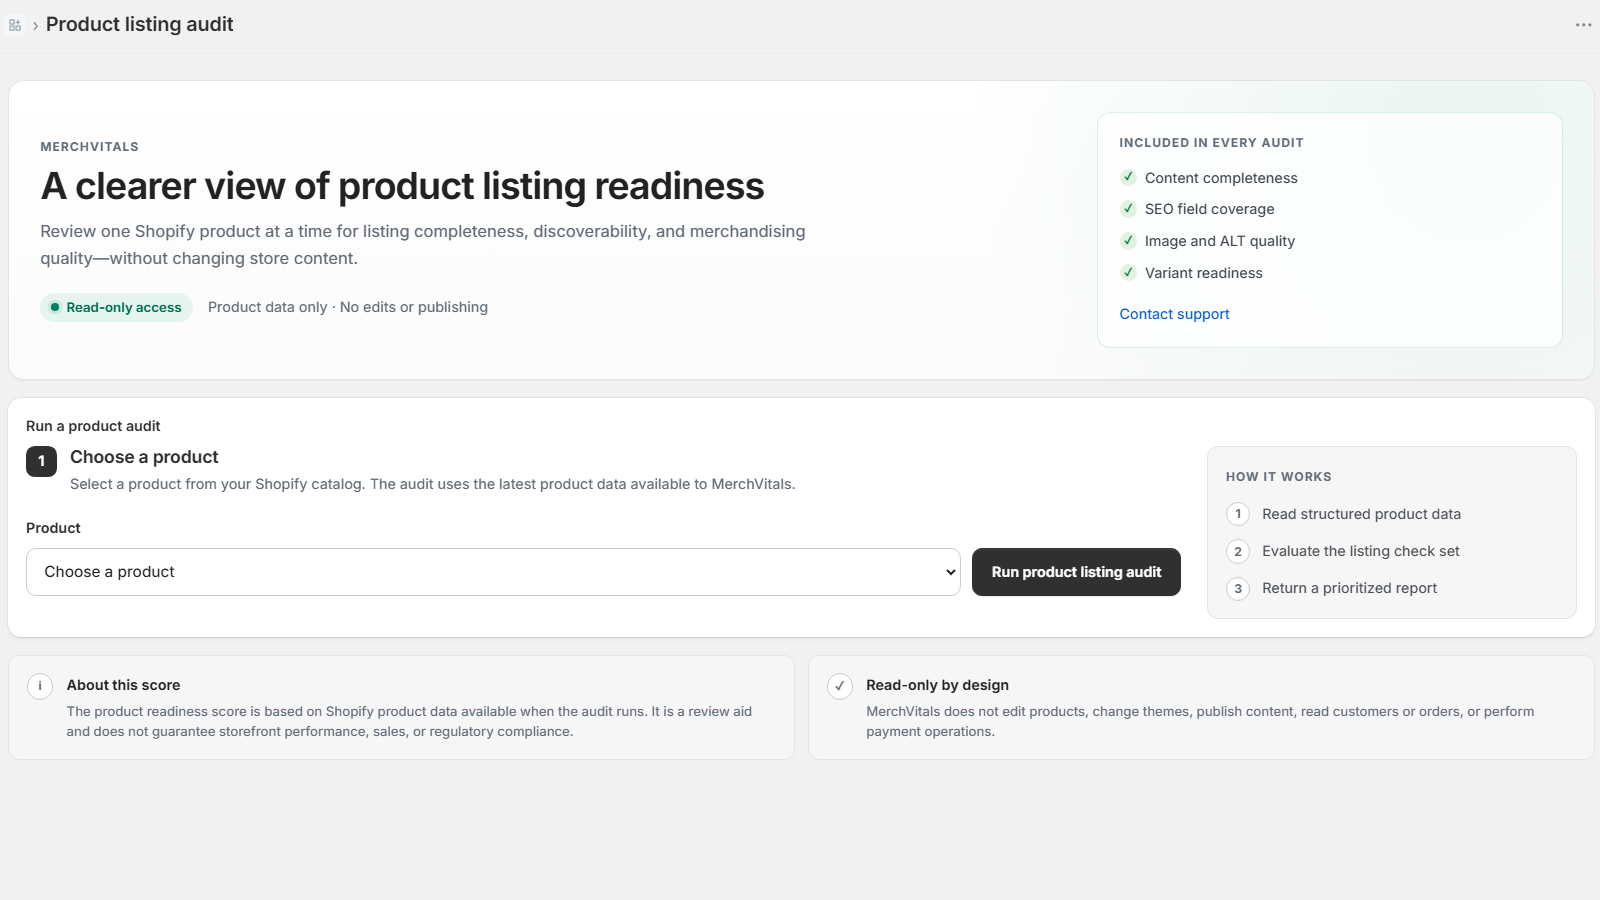Click the checkmark beside Content completeness
This screenshot has width=1600, height=900.
tap(1128, 177)
